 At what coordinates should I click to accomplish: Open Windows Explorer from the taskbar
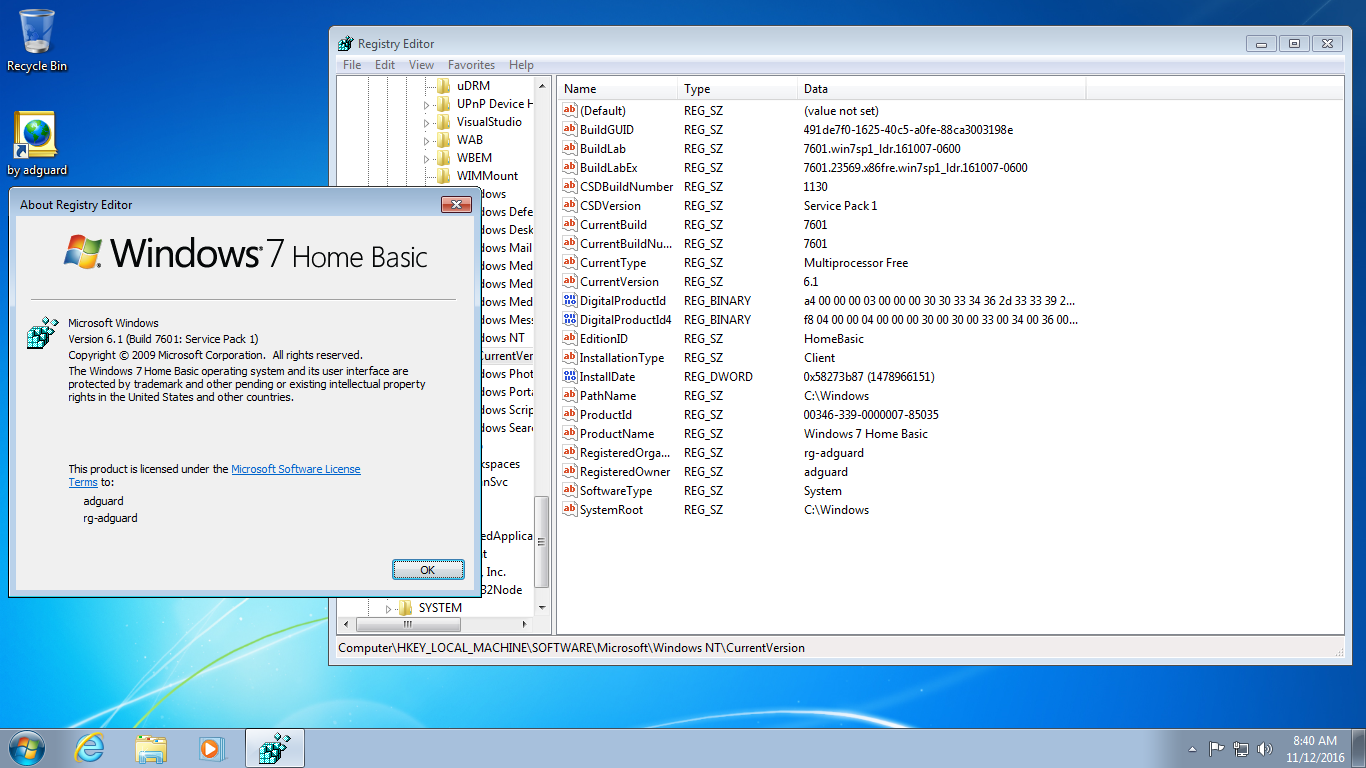click(151, 748)
